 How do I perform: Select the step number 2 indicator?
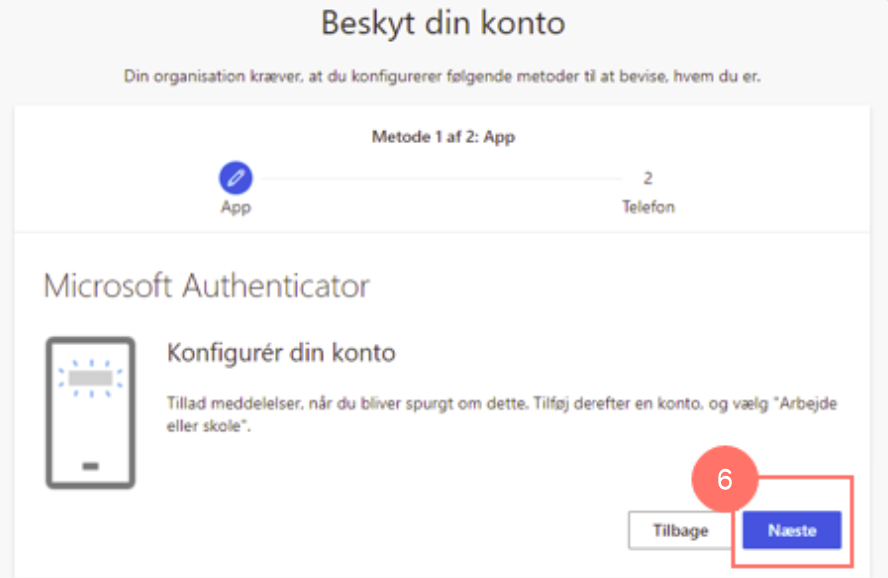pyautogui.click(x=648, y=178)
